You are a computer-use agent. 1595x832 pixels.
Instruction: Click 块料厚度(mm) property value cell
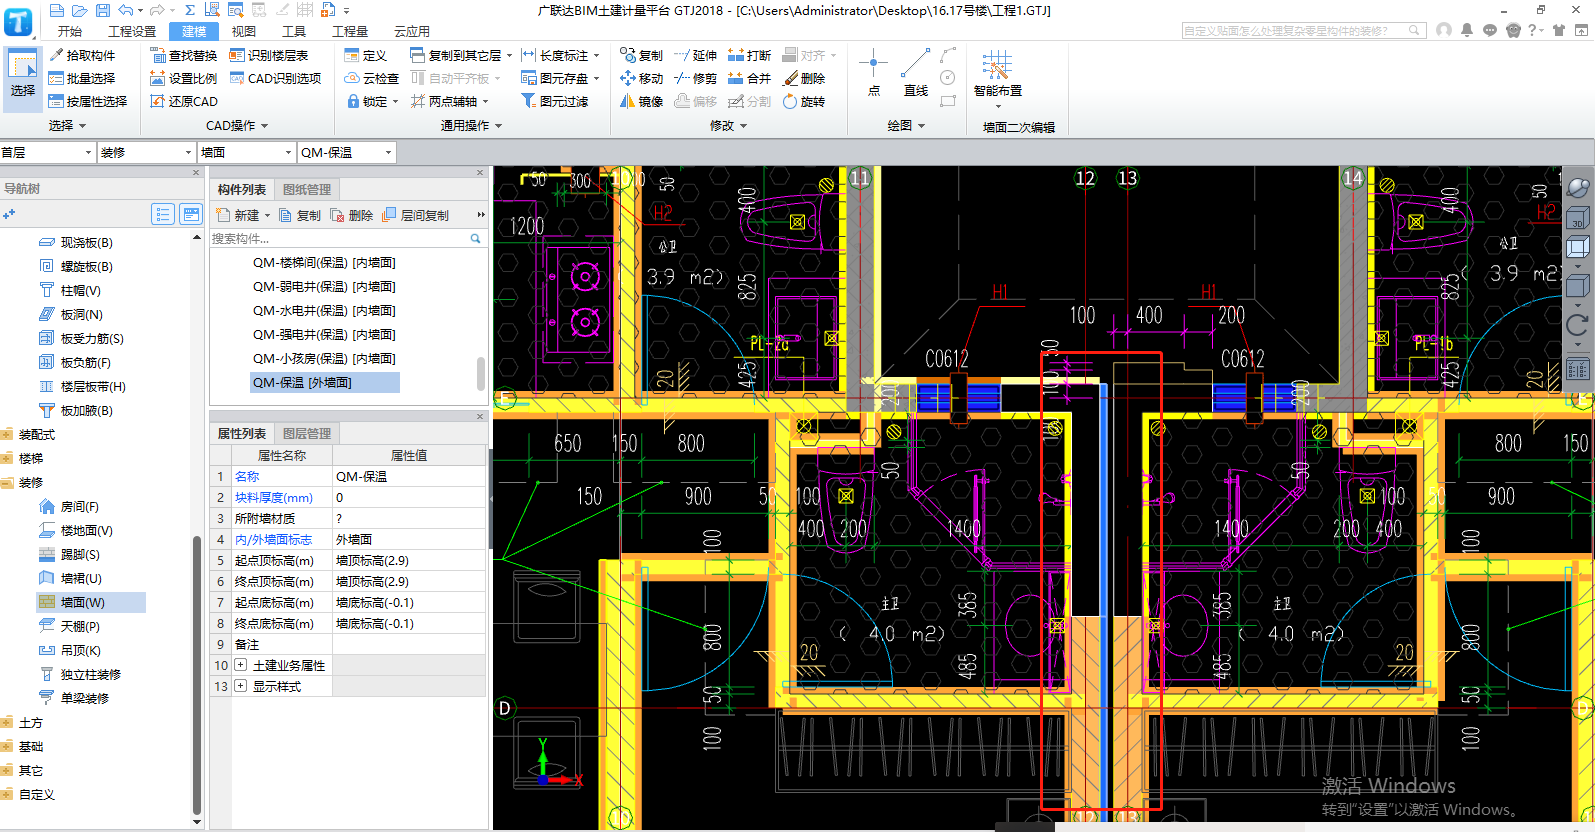tap(409, 497)
